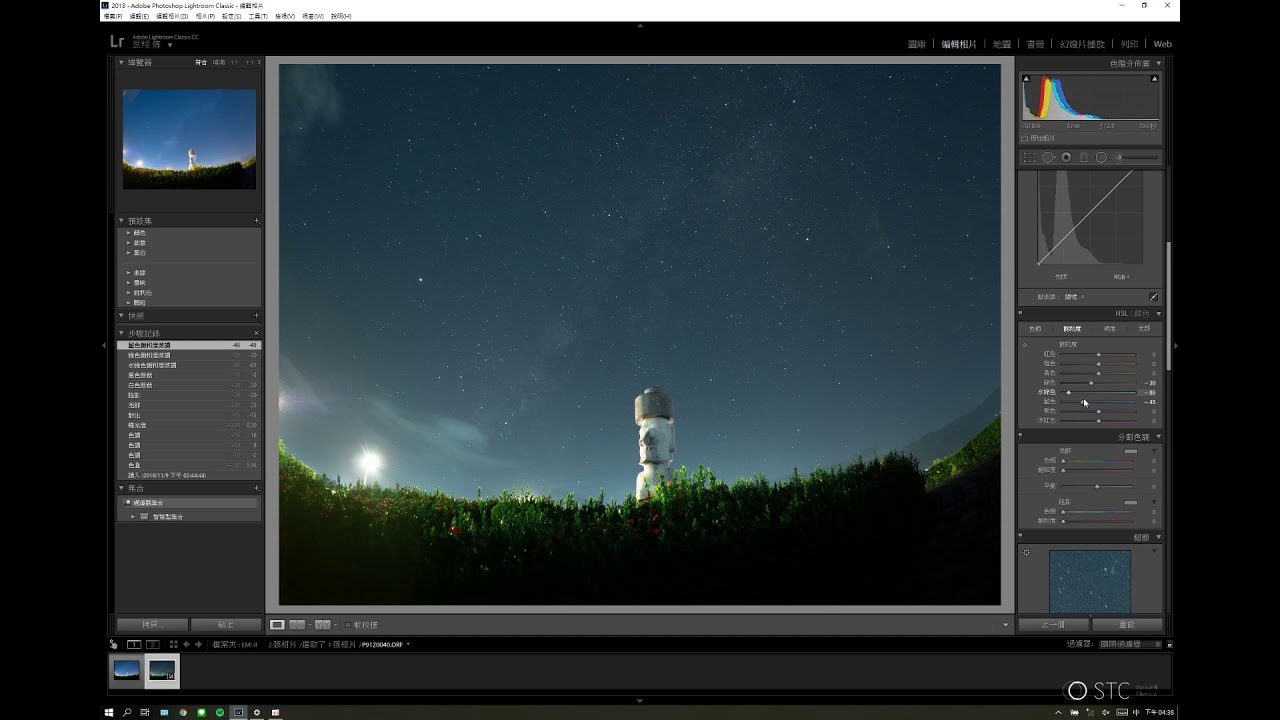This screenshot has height=720, width=1280.
Task: Switch to the Print module
Action: coord(1129,44)
